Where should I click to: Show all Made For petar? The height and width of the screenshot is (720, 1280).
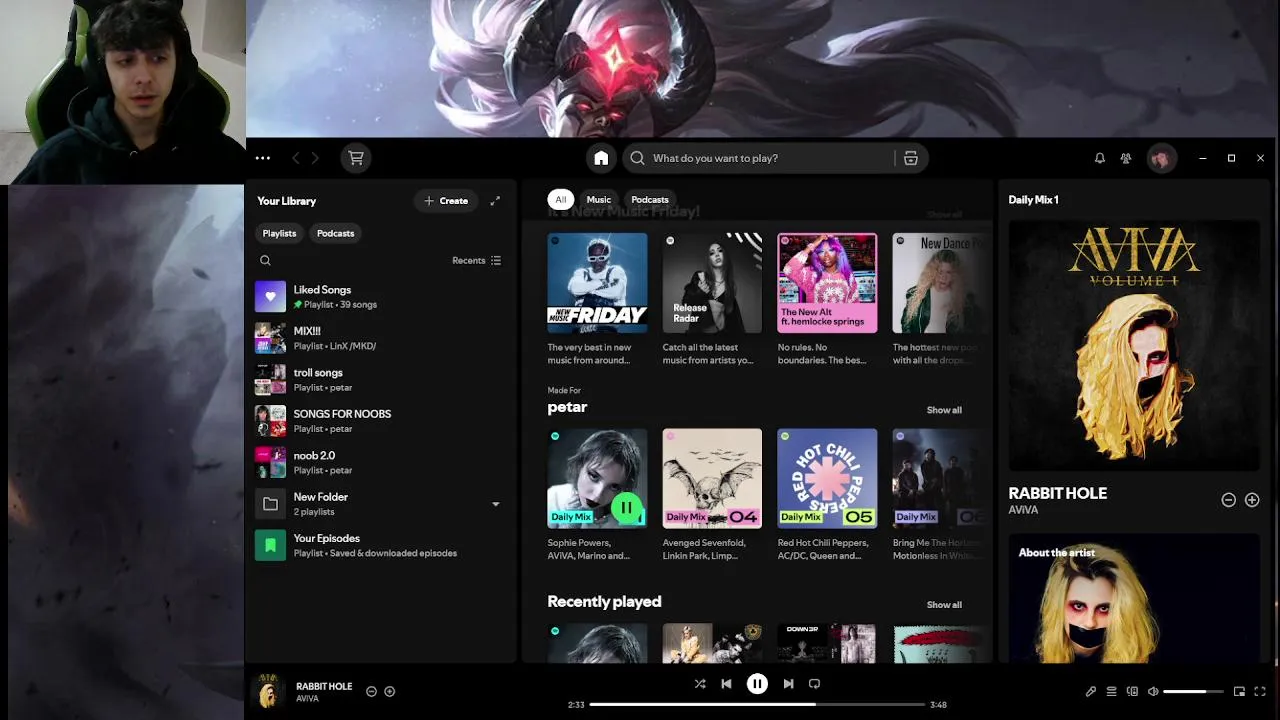coord(944,410)
